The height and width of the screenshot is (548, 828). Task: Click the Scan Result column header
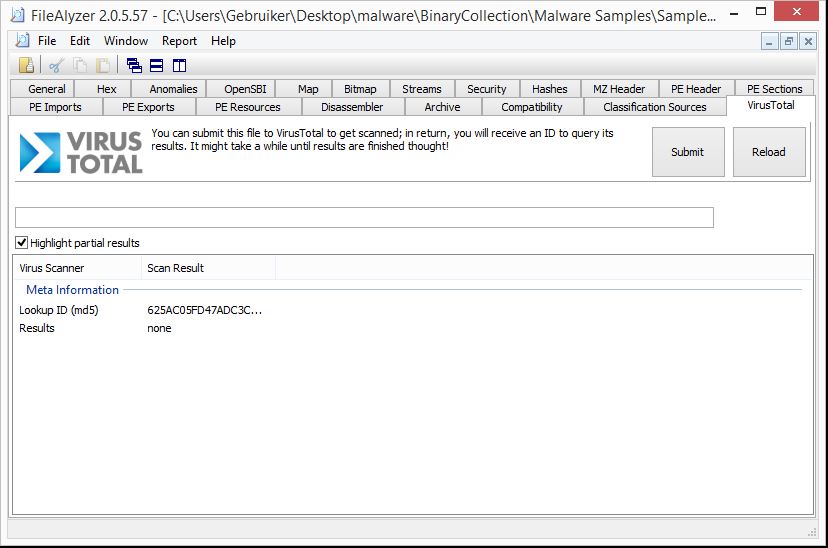[x=209, y=268]
